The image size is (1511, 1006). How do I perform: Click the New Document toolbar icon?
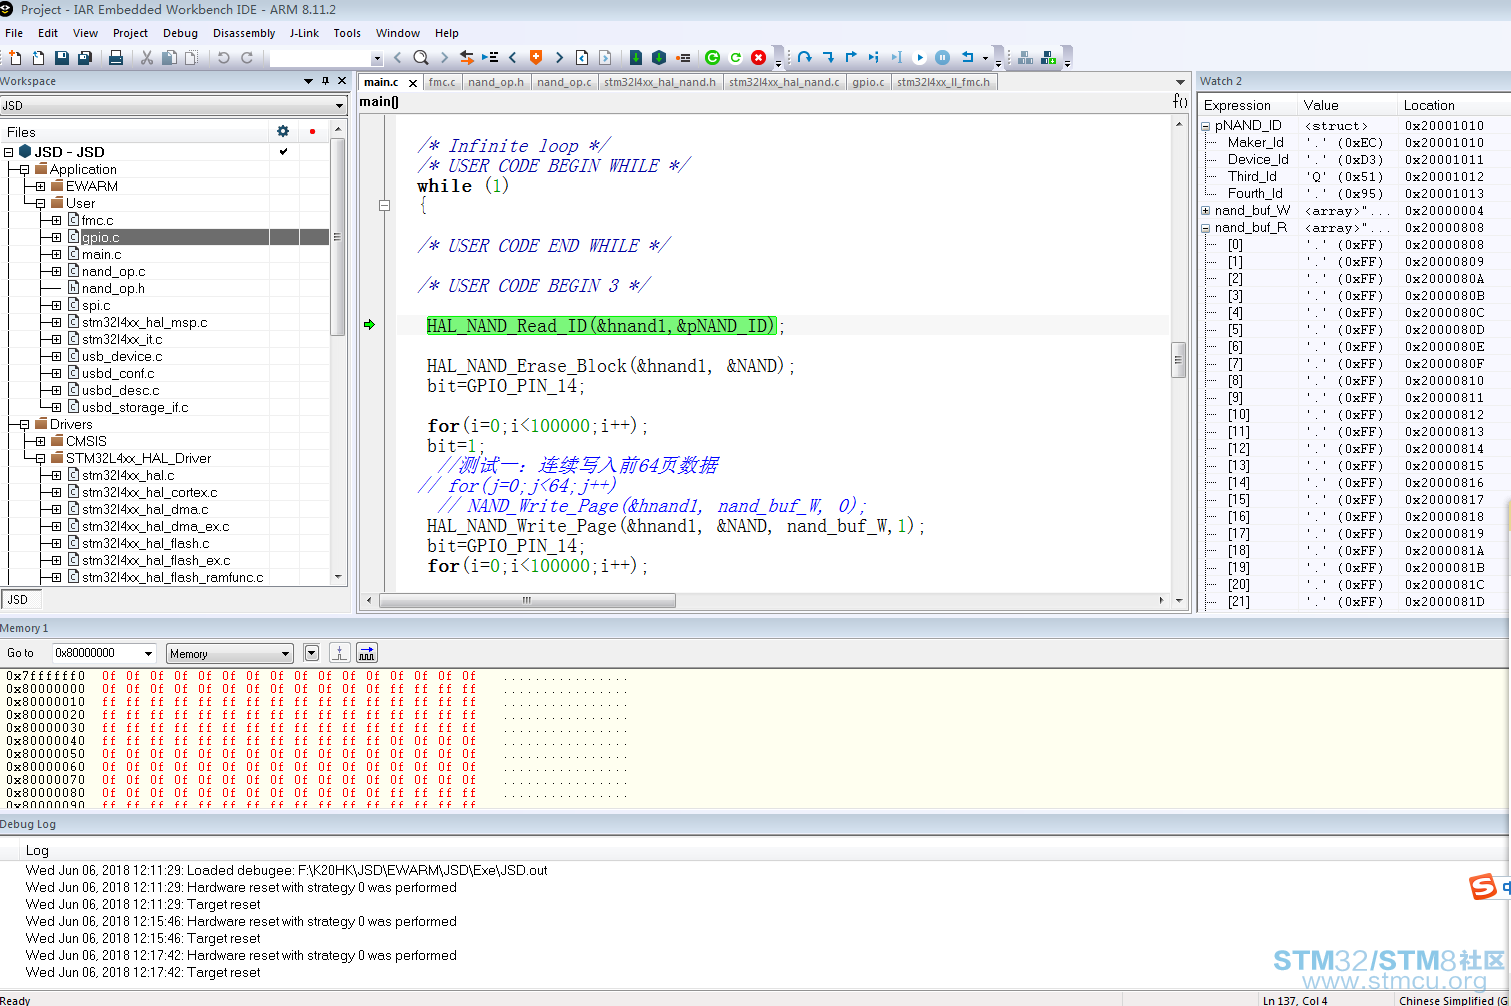click(16, 58)
